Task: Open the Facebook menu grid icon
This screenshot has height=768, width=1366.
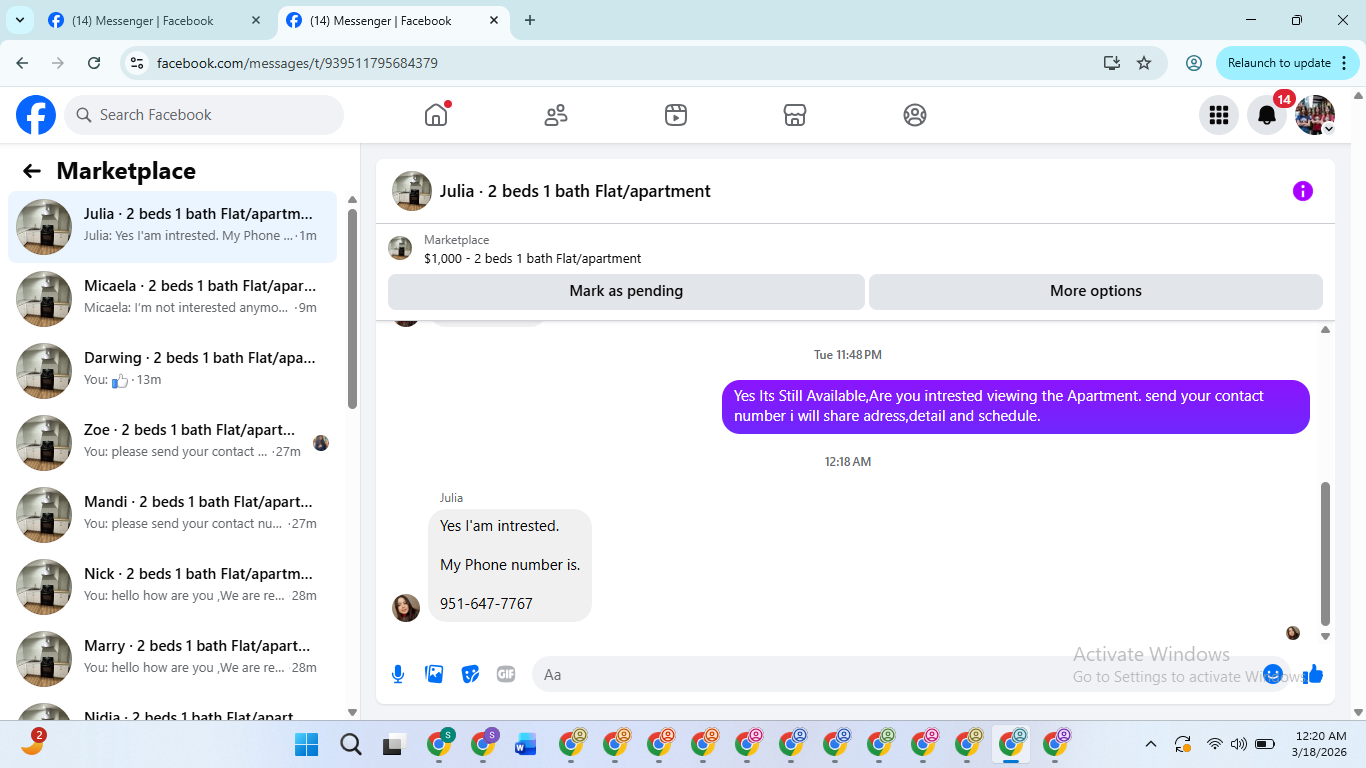Action: click(1219, 115)
